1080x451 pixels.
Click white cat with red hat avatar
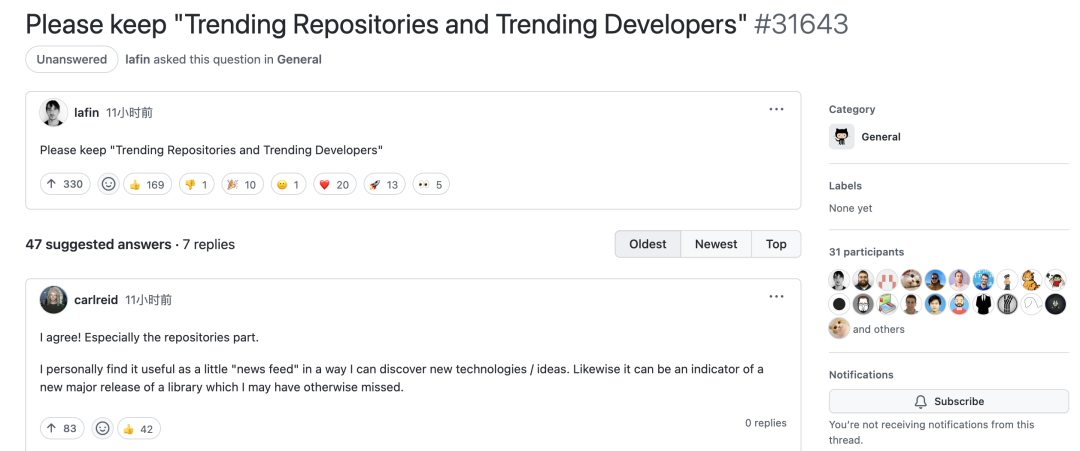(x=911, y=280)
